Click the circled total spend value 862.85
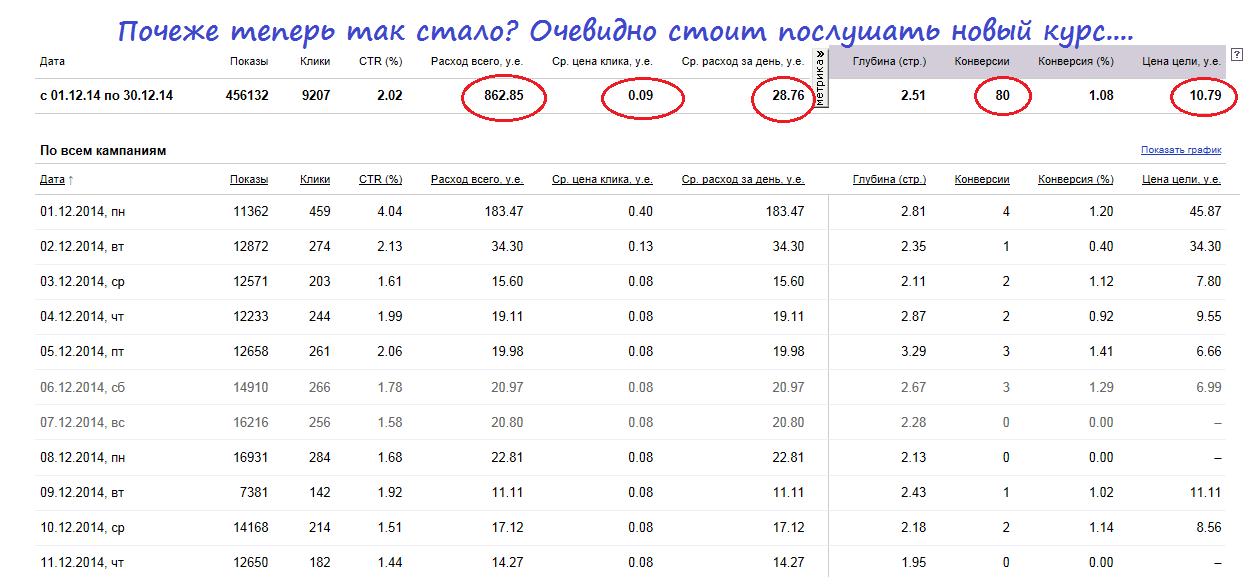The image size is (1255, 577). pyautogui.click(x=503, y=97)
